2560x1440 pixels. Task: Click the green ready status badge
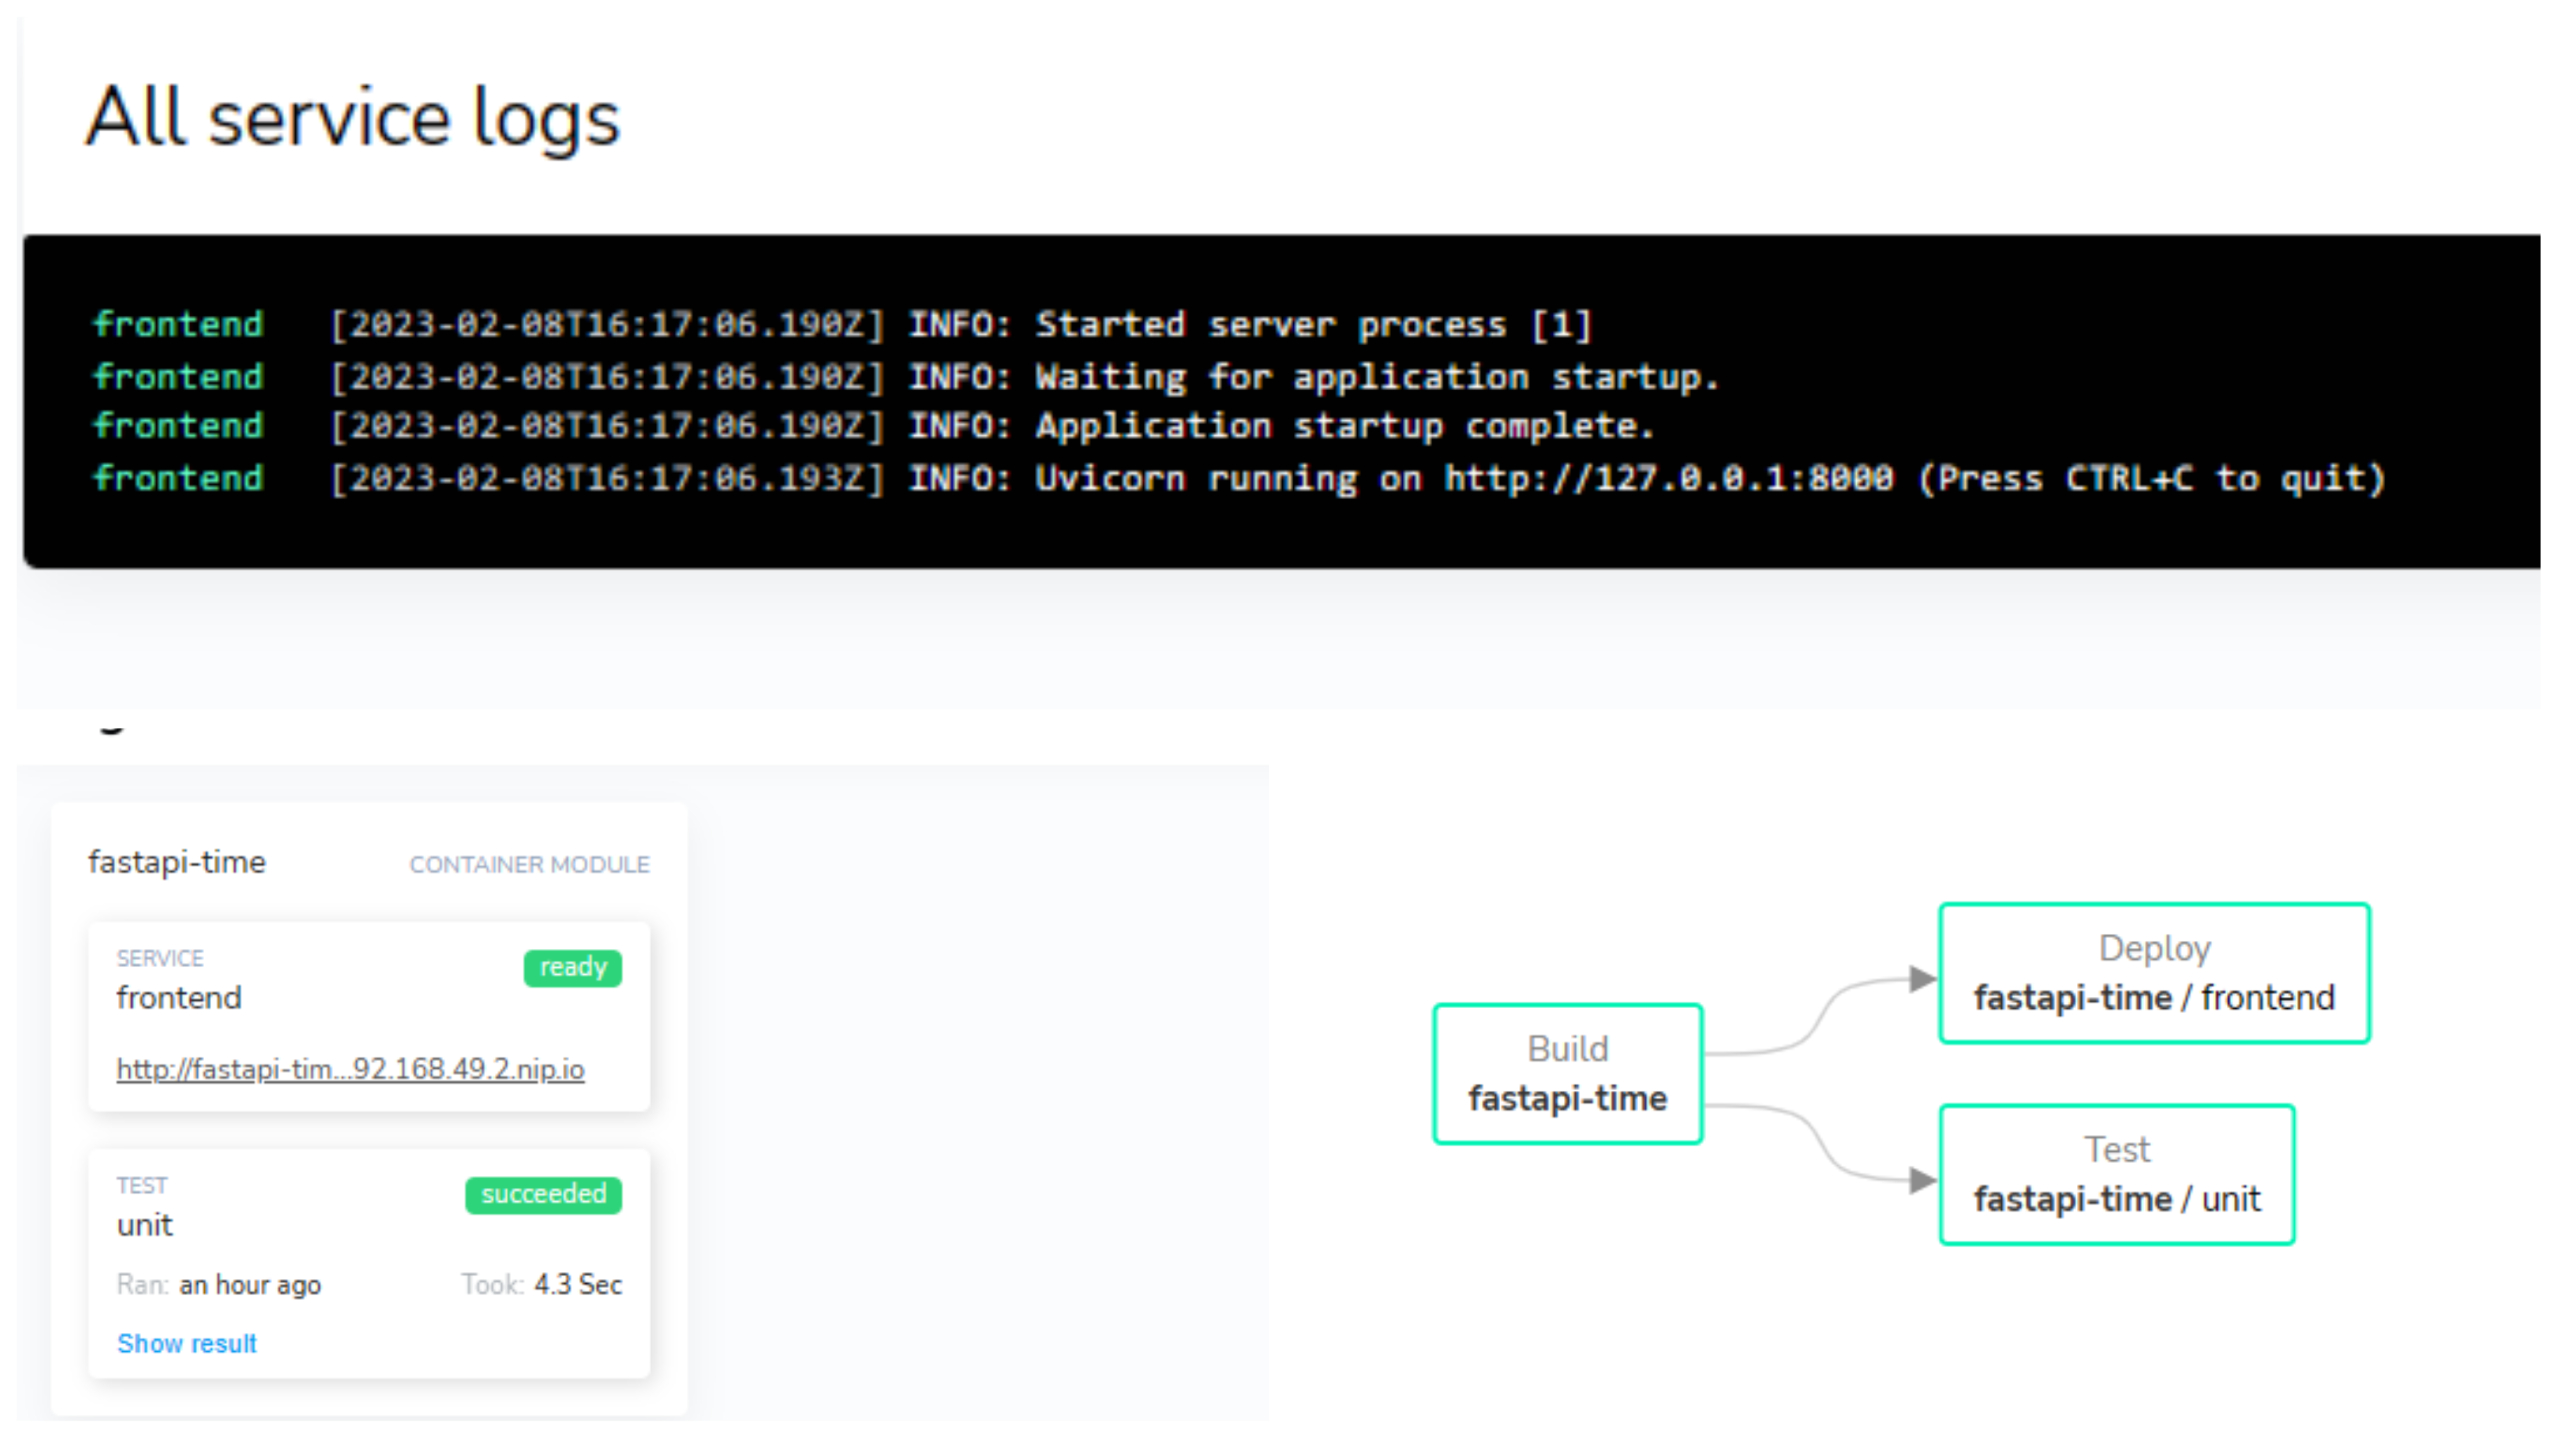(x=573, y=967)
